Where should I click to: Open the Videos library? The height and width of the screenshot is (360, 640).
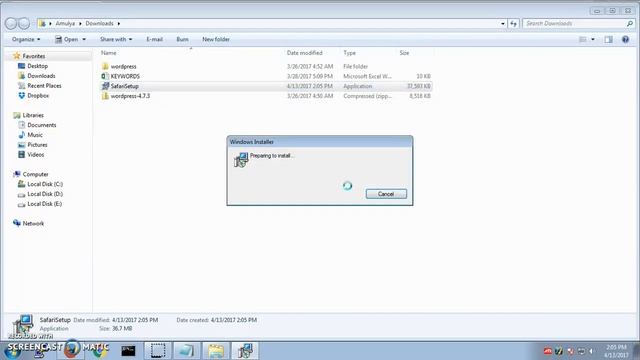coord(36,155)
